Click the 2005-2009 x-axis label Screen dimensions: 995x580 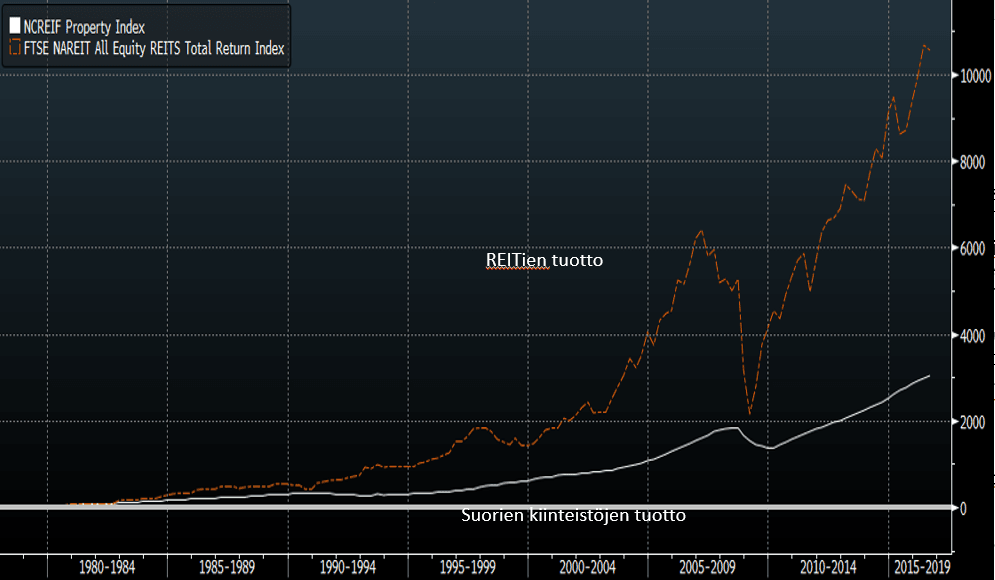pyautogui.click(x=708, y=567)
